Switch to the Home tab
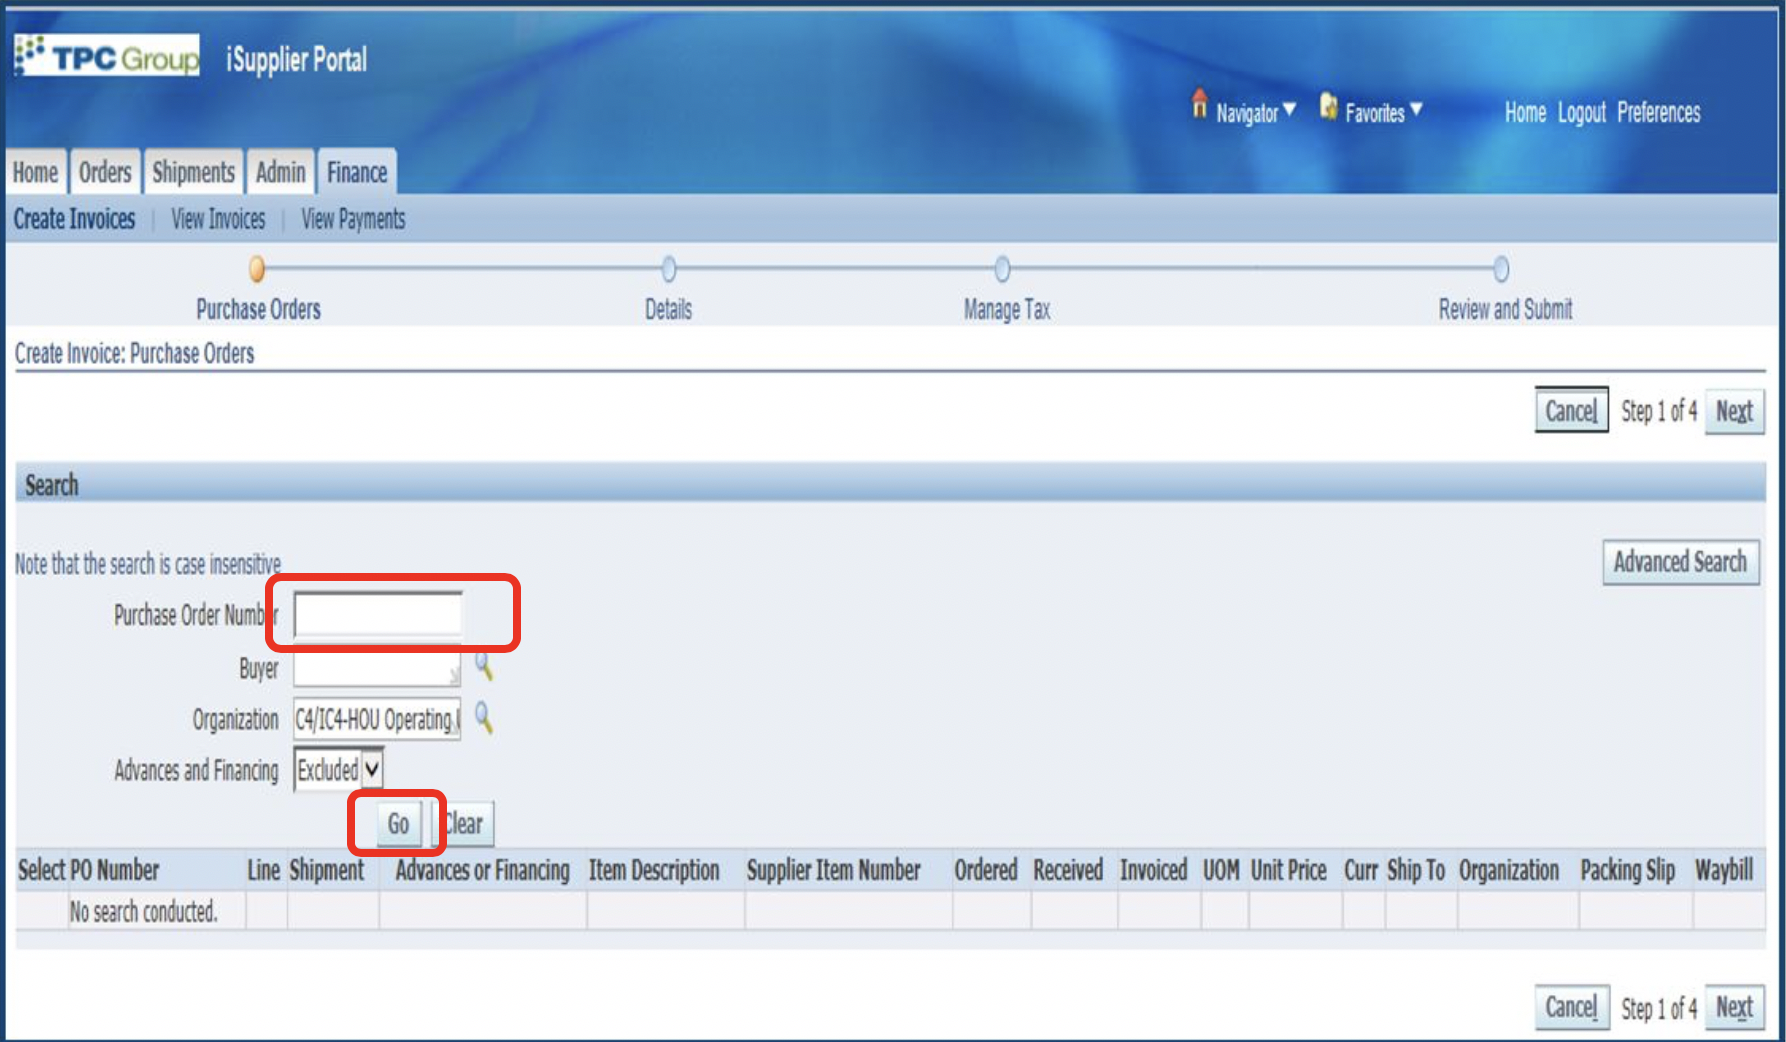Image resolution: width=1786 pixels, height=1042 pixels. pos(35,172)
